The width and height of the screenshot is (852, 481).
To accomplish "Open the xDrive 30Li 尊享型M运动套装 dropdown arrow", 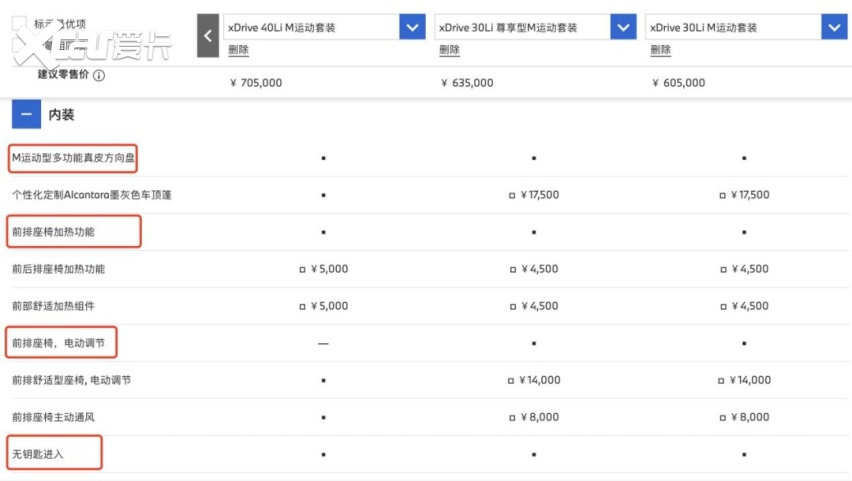I will click(623, 27).
